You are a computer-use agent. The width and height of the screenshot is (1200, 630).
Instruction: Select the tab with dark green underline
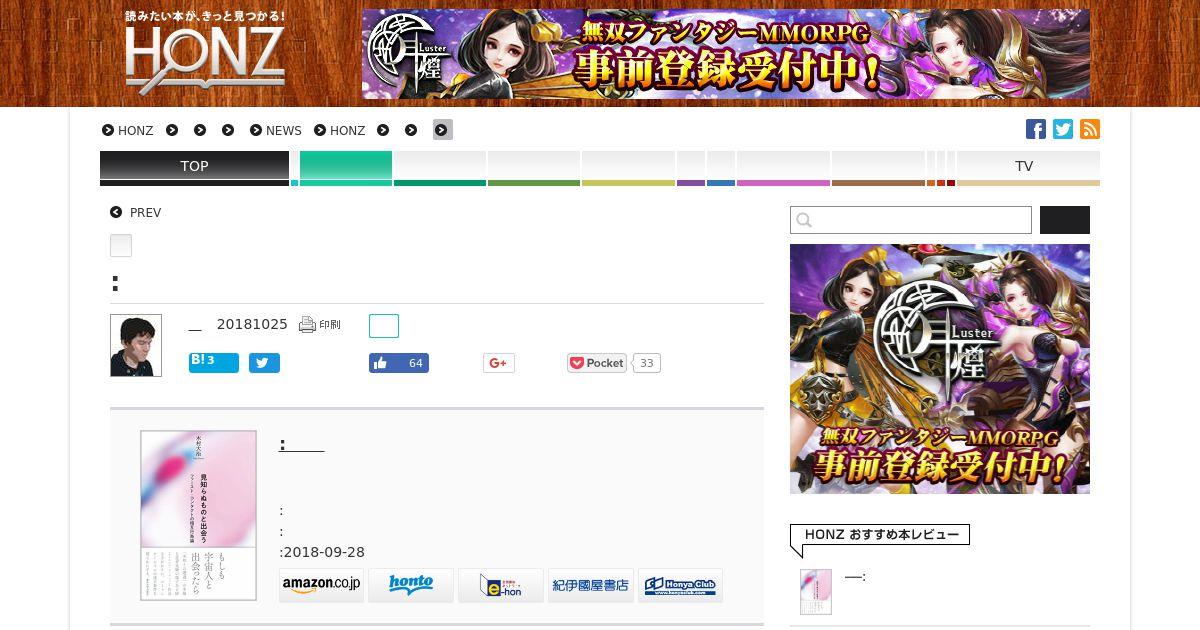click(x=440, y=168)
